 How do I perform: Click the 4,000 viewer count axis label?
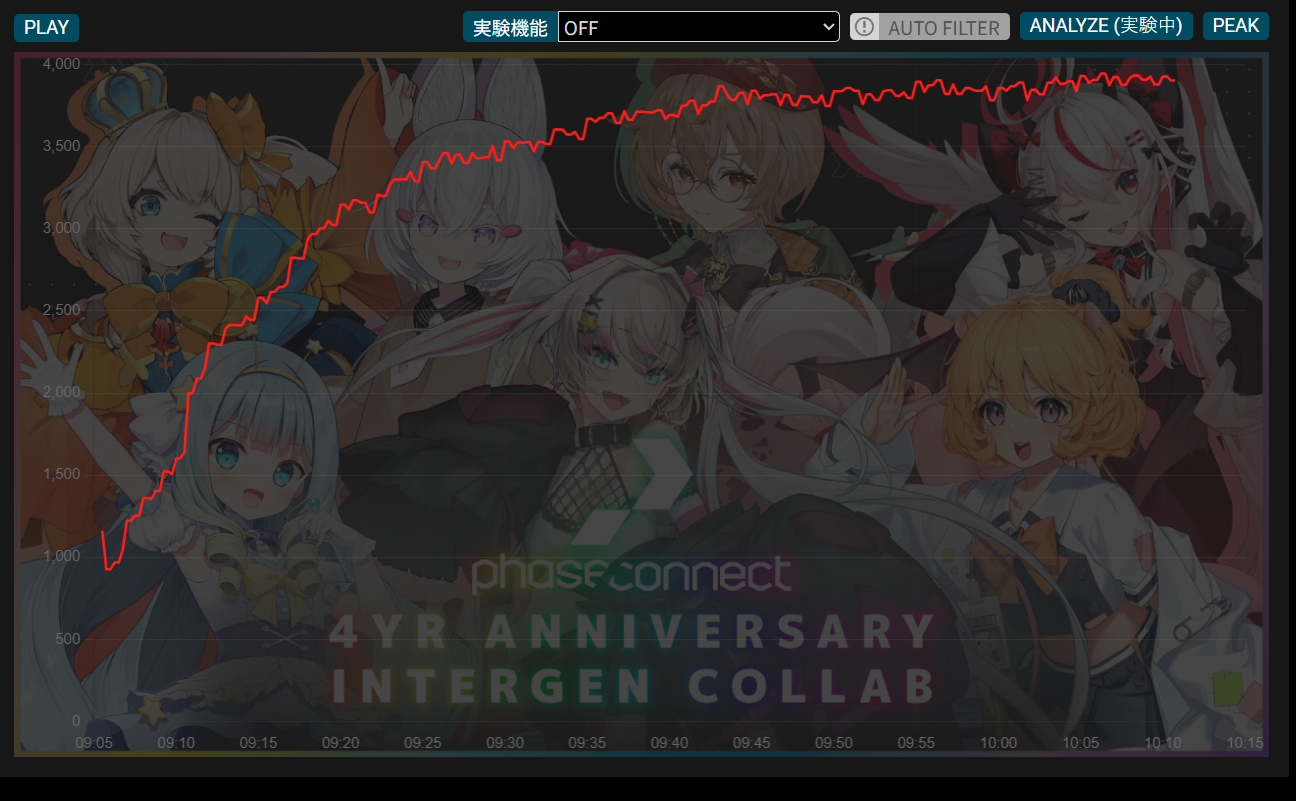[61, 64]
